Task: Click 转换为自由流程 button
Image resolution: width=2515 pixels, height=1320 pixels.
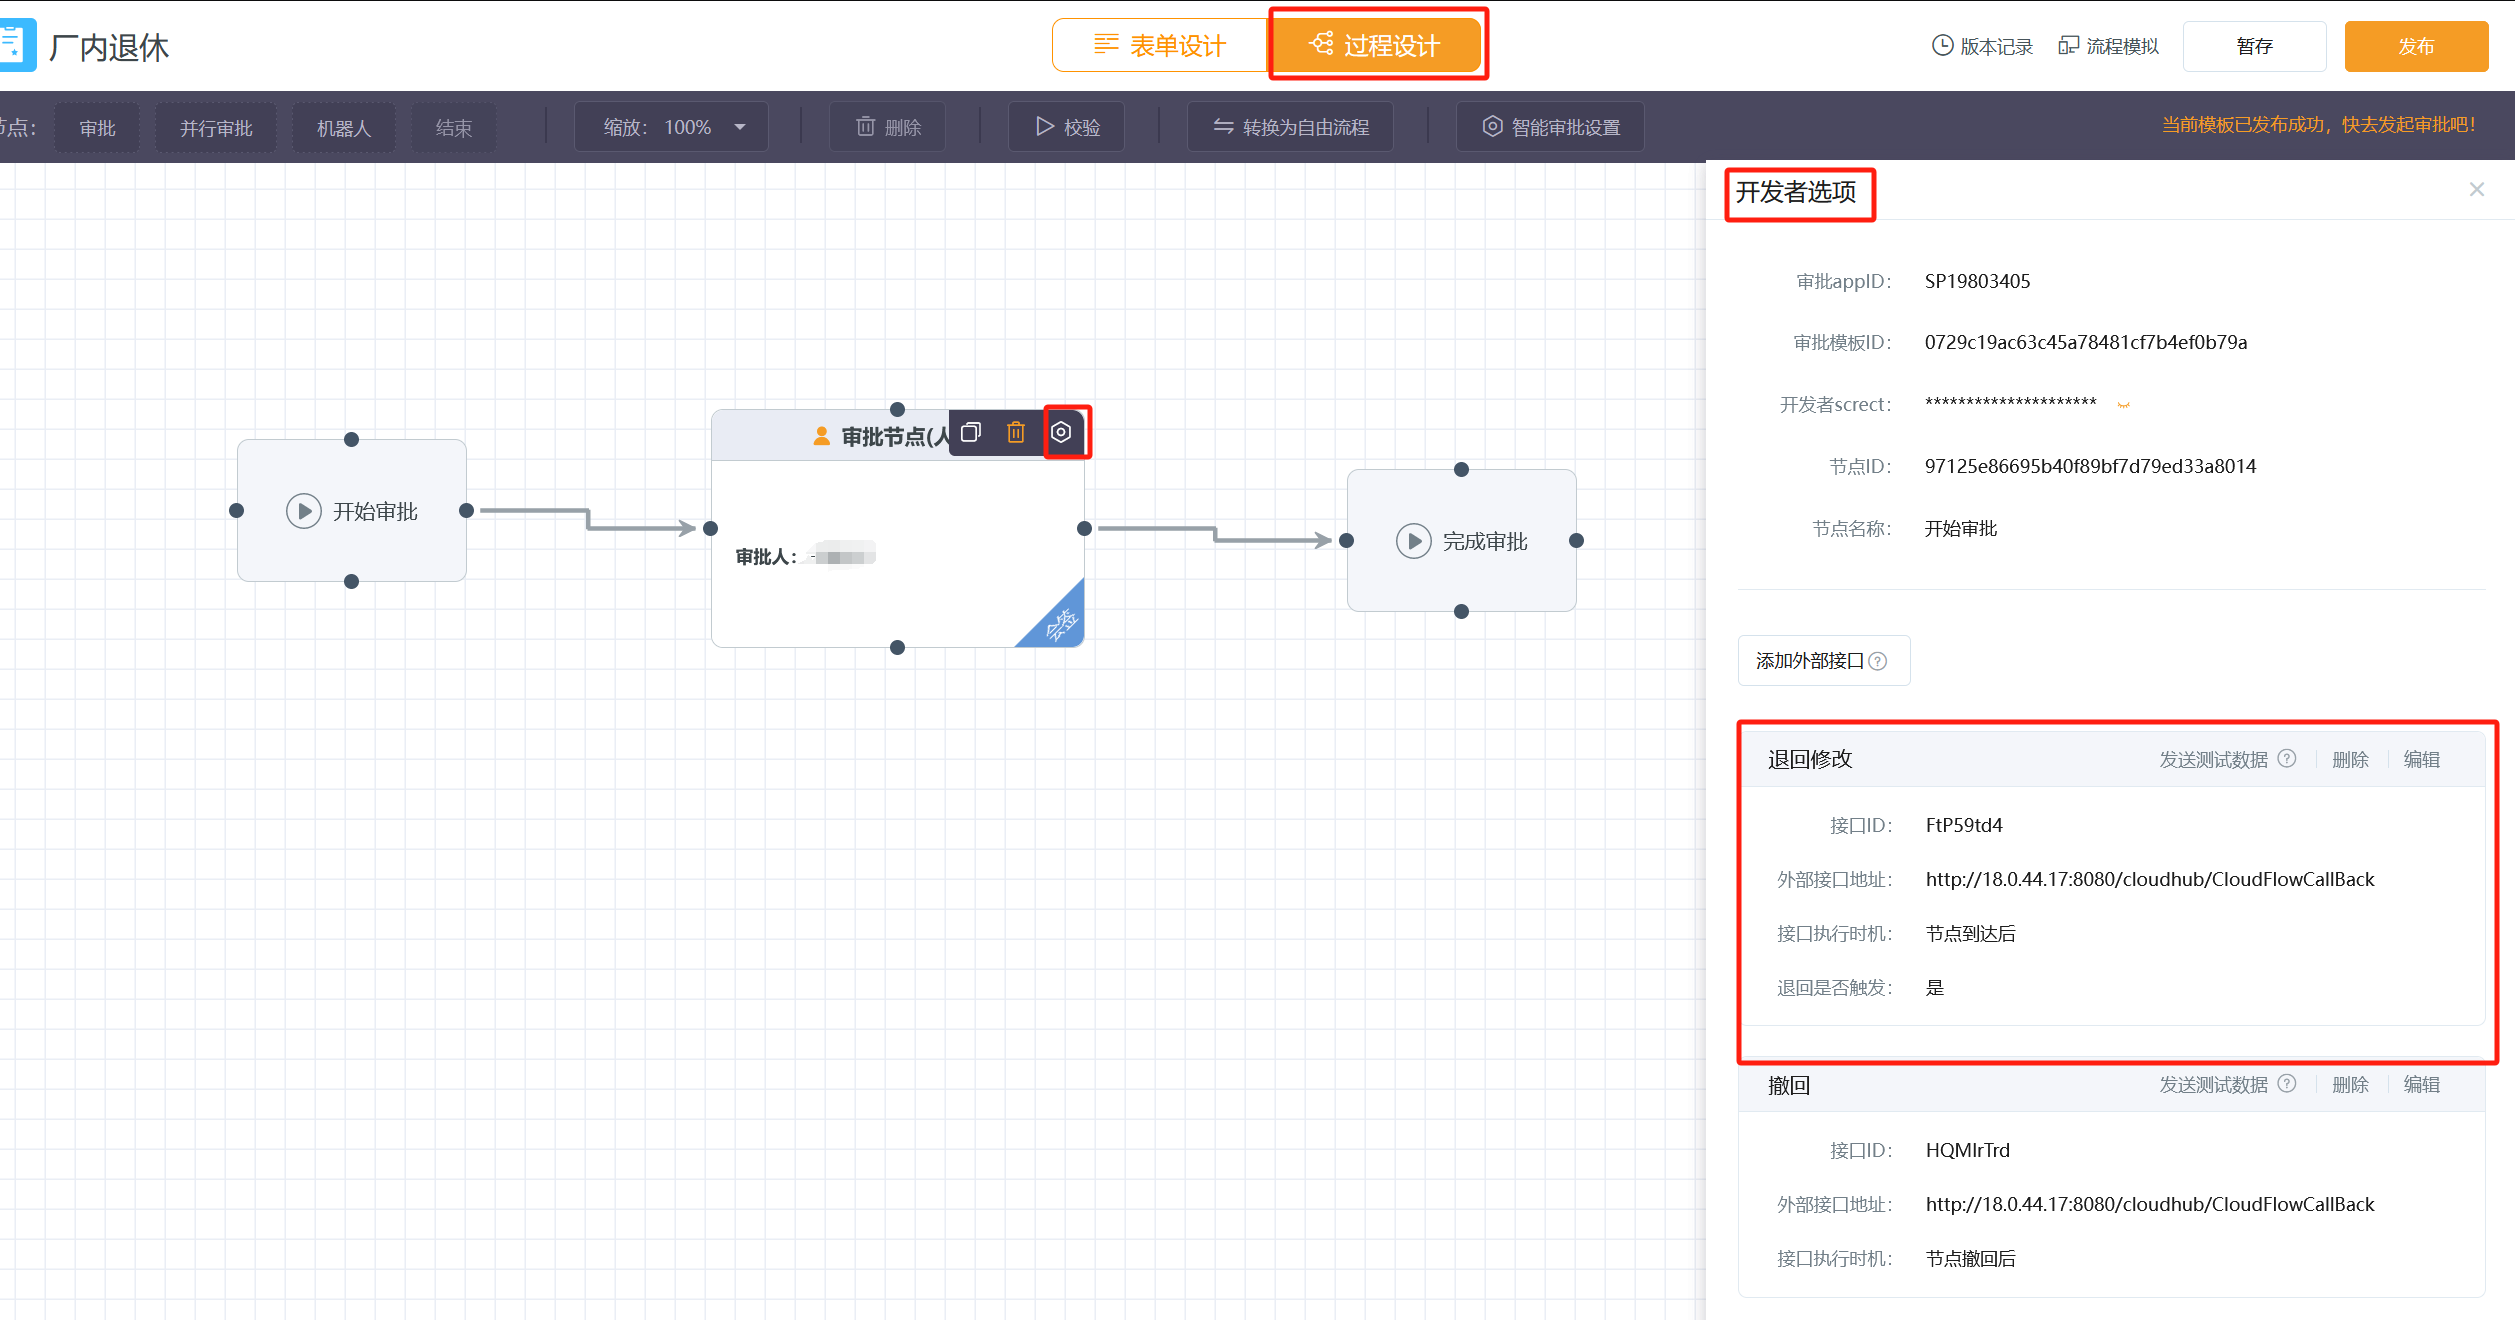Action: [x=1291, y=127]
